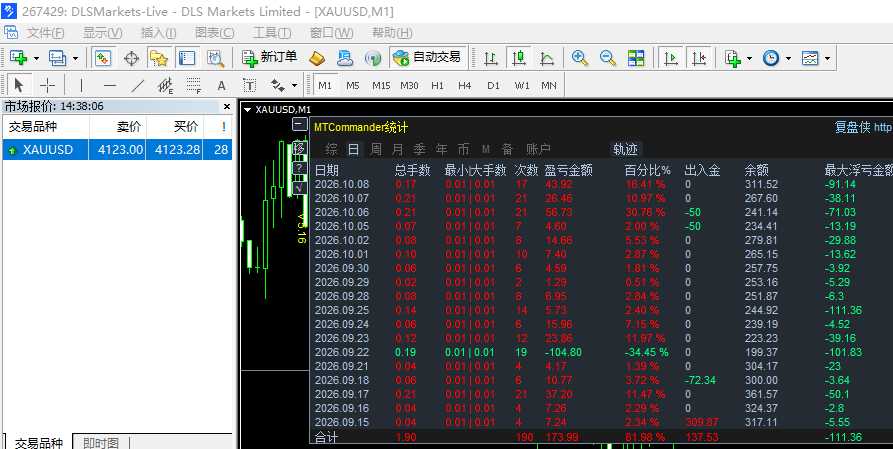The width and height of the screenshot is (893, 449).
Task: Select the 周 weekly statistics tab
Action: (376, 149)
